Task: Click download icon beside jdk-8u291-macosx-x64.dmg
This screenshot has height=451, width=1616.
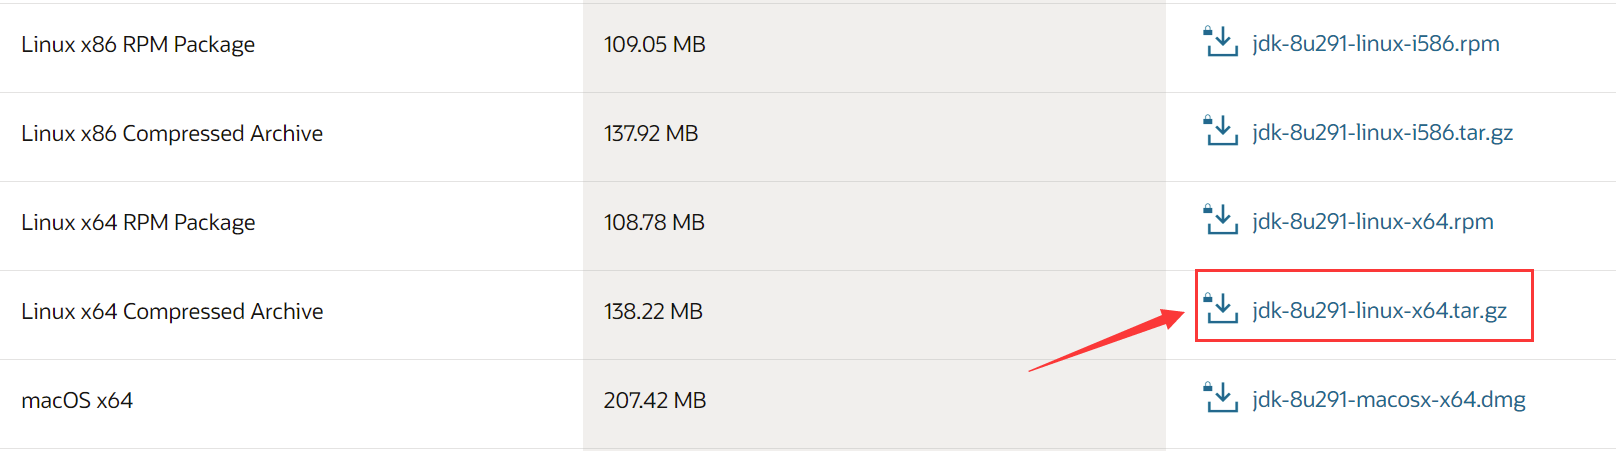Action: (x=1220, y=398)
